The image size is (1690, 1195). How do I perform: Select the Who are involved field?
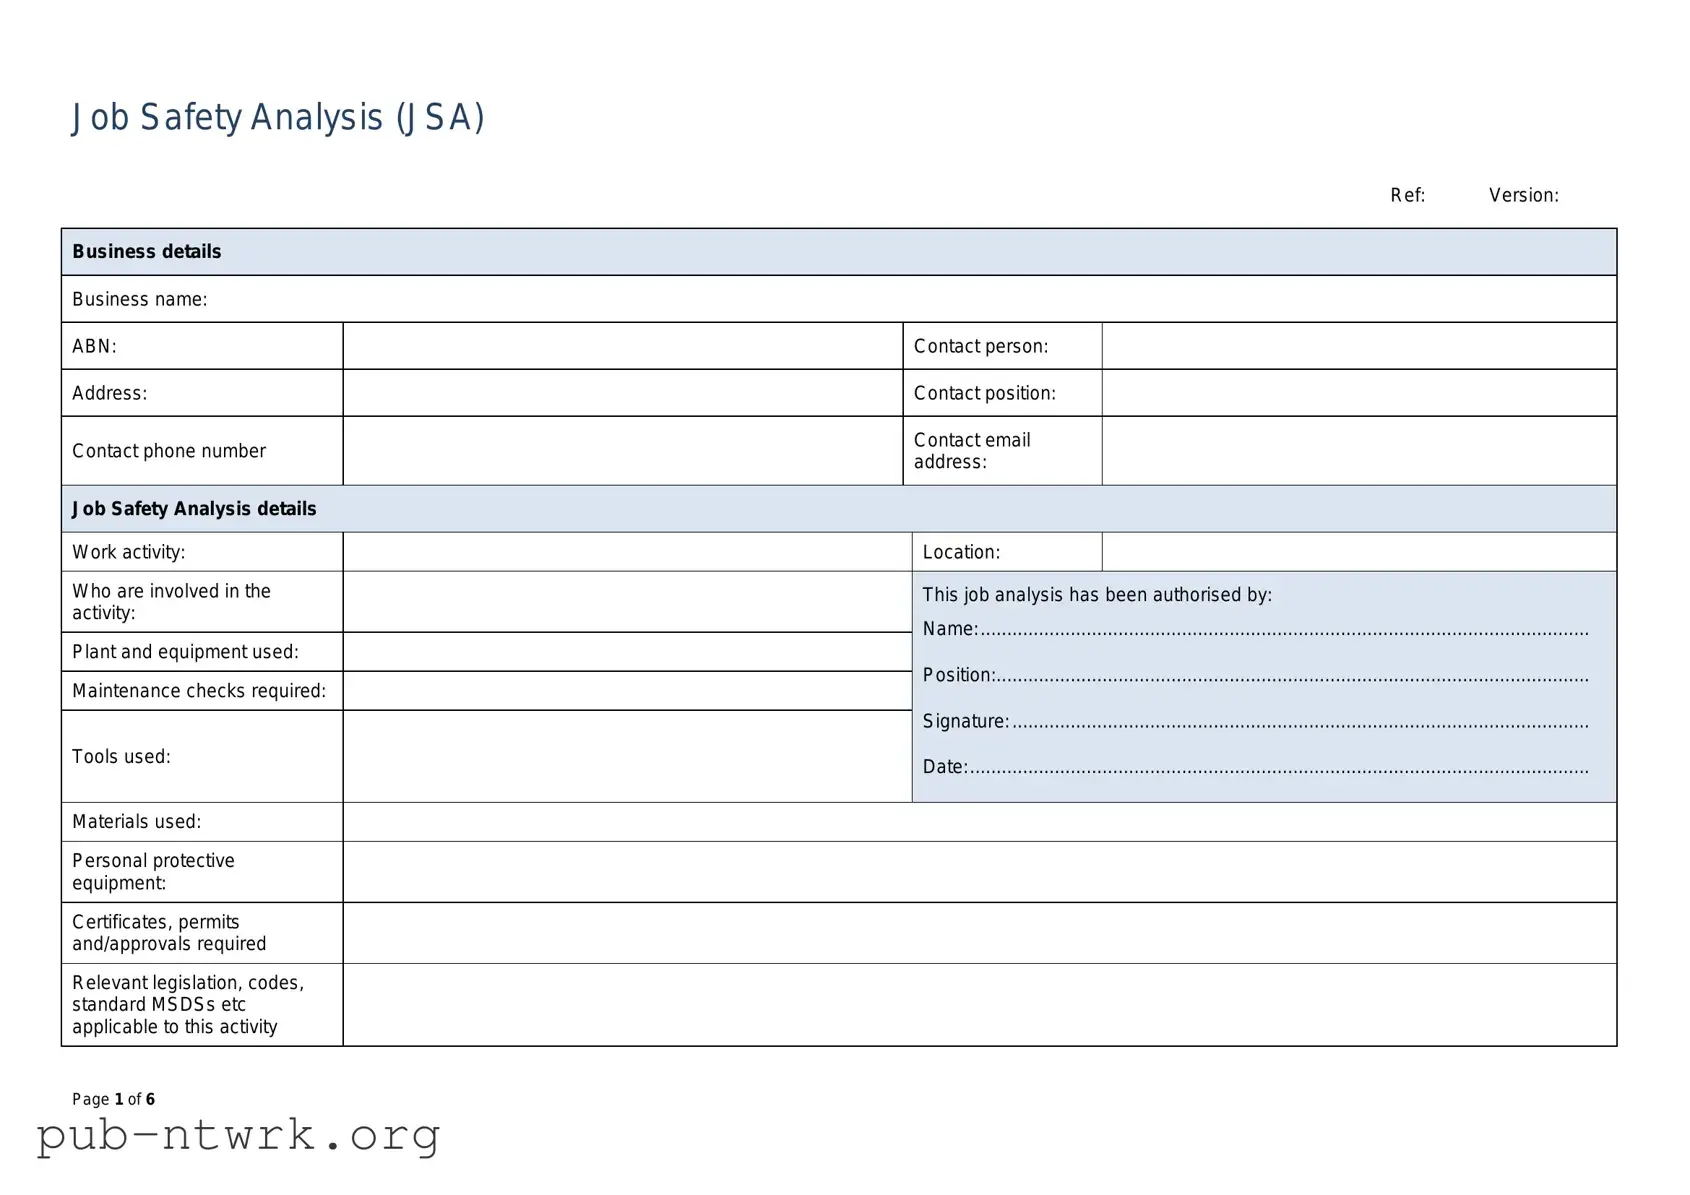[x=620, y=601]
